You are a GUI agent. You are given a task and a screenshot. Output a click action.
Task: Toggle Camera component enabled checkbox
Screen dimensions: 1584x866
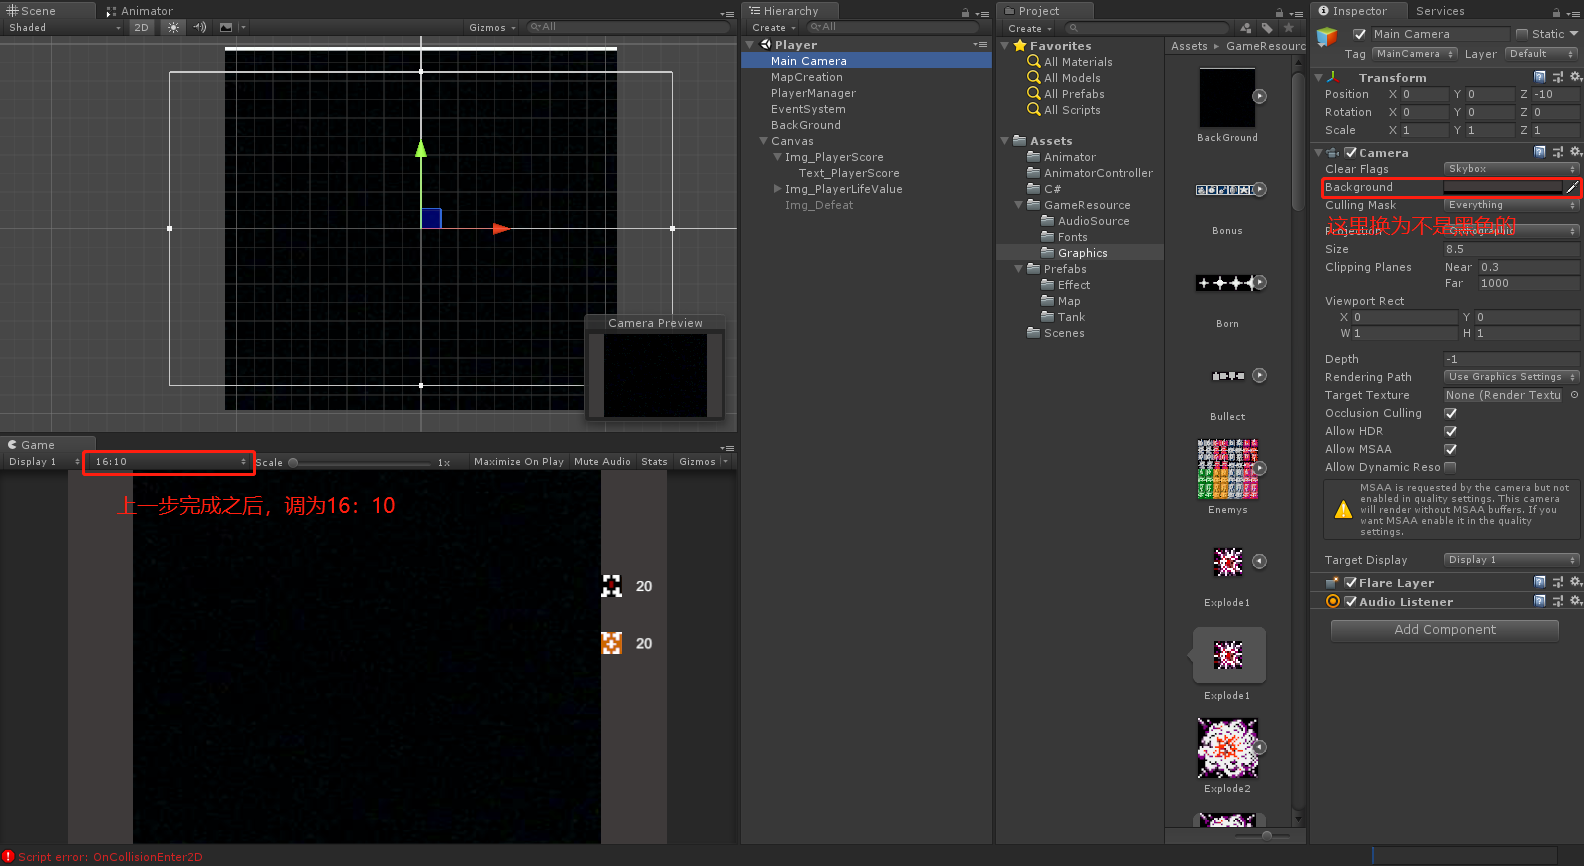(x=1350, y=153)
